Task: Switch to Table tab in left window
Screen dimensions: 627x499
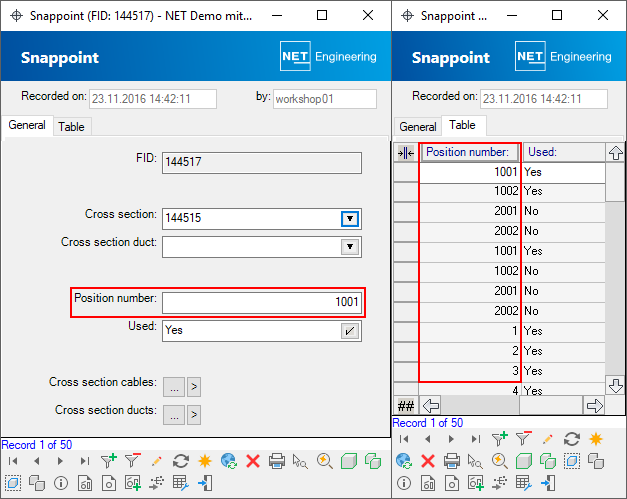Action: point(71,127)
